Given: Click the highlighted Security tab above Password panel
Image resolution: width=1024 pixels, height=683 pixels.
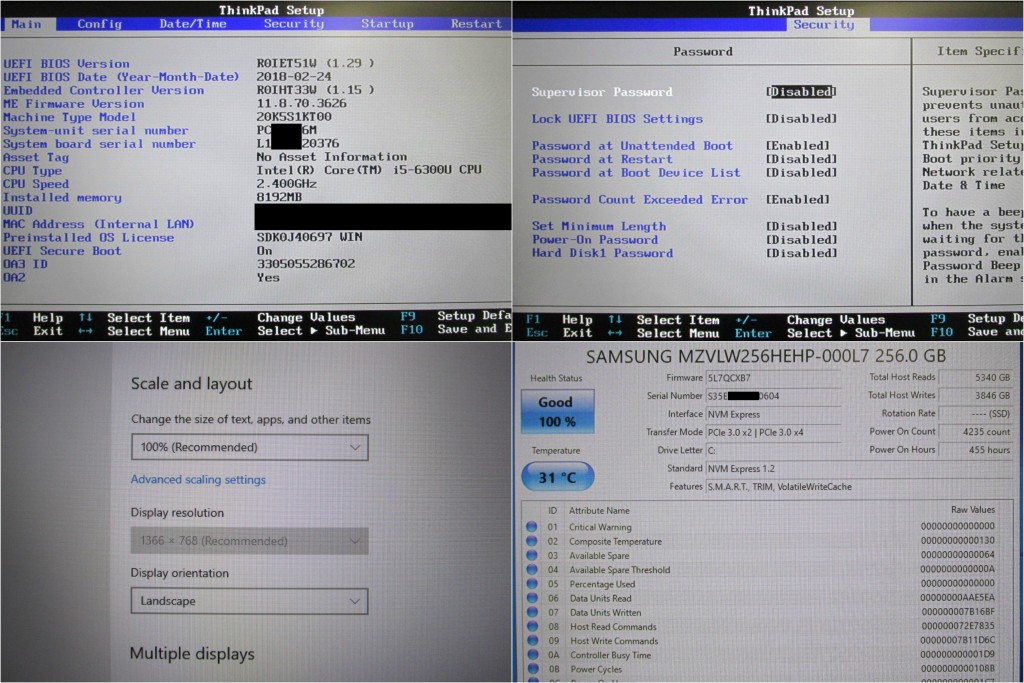Looking at the screenshot, I should (x=824, y=25).
